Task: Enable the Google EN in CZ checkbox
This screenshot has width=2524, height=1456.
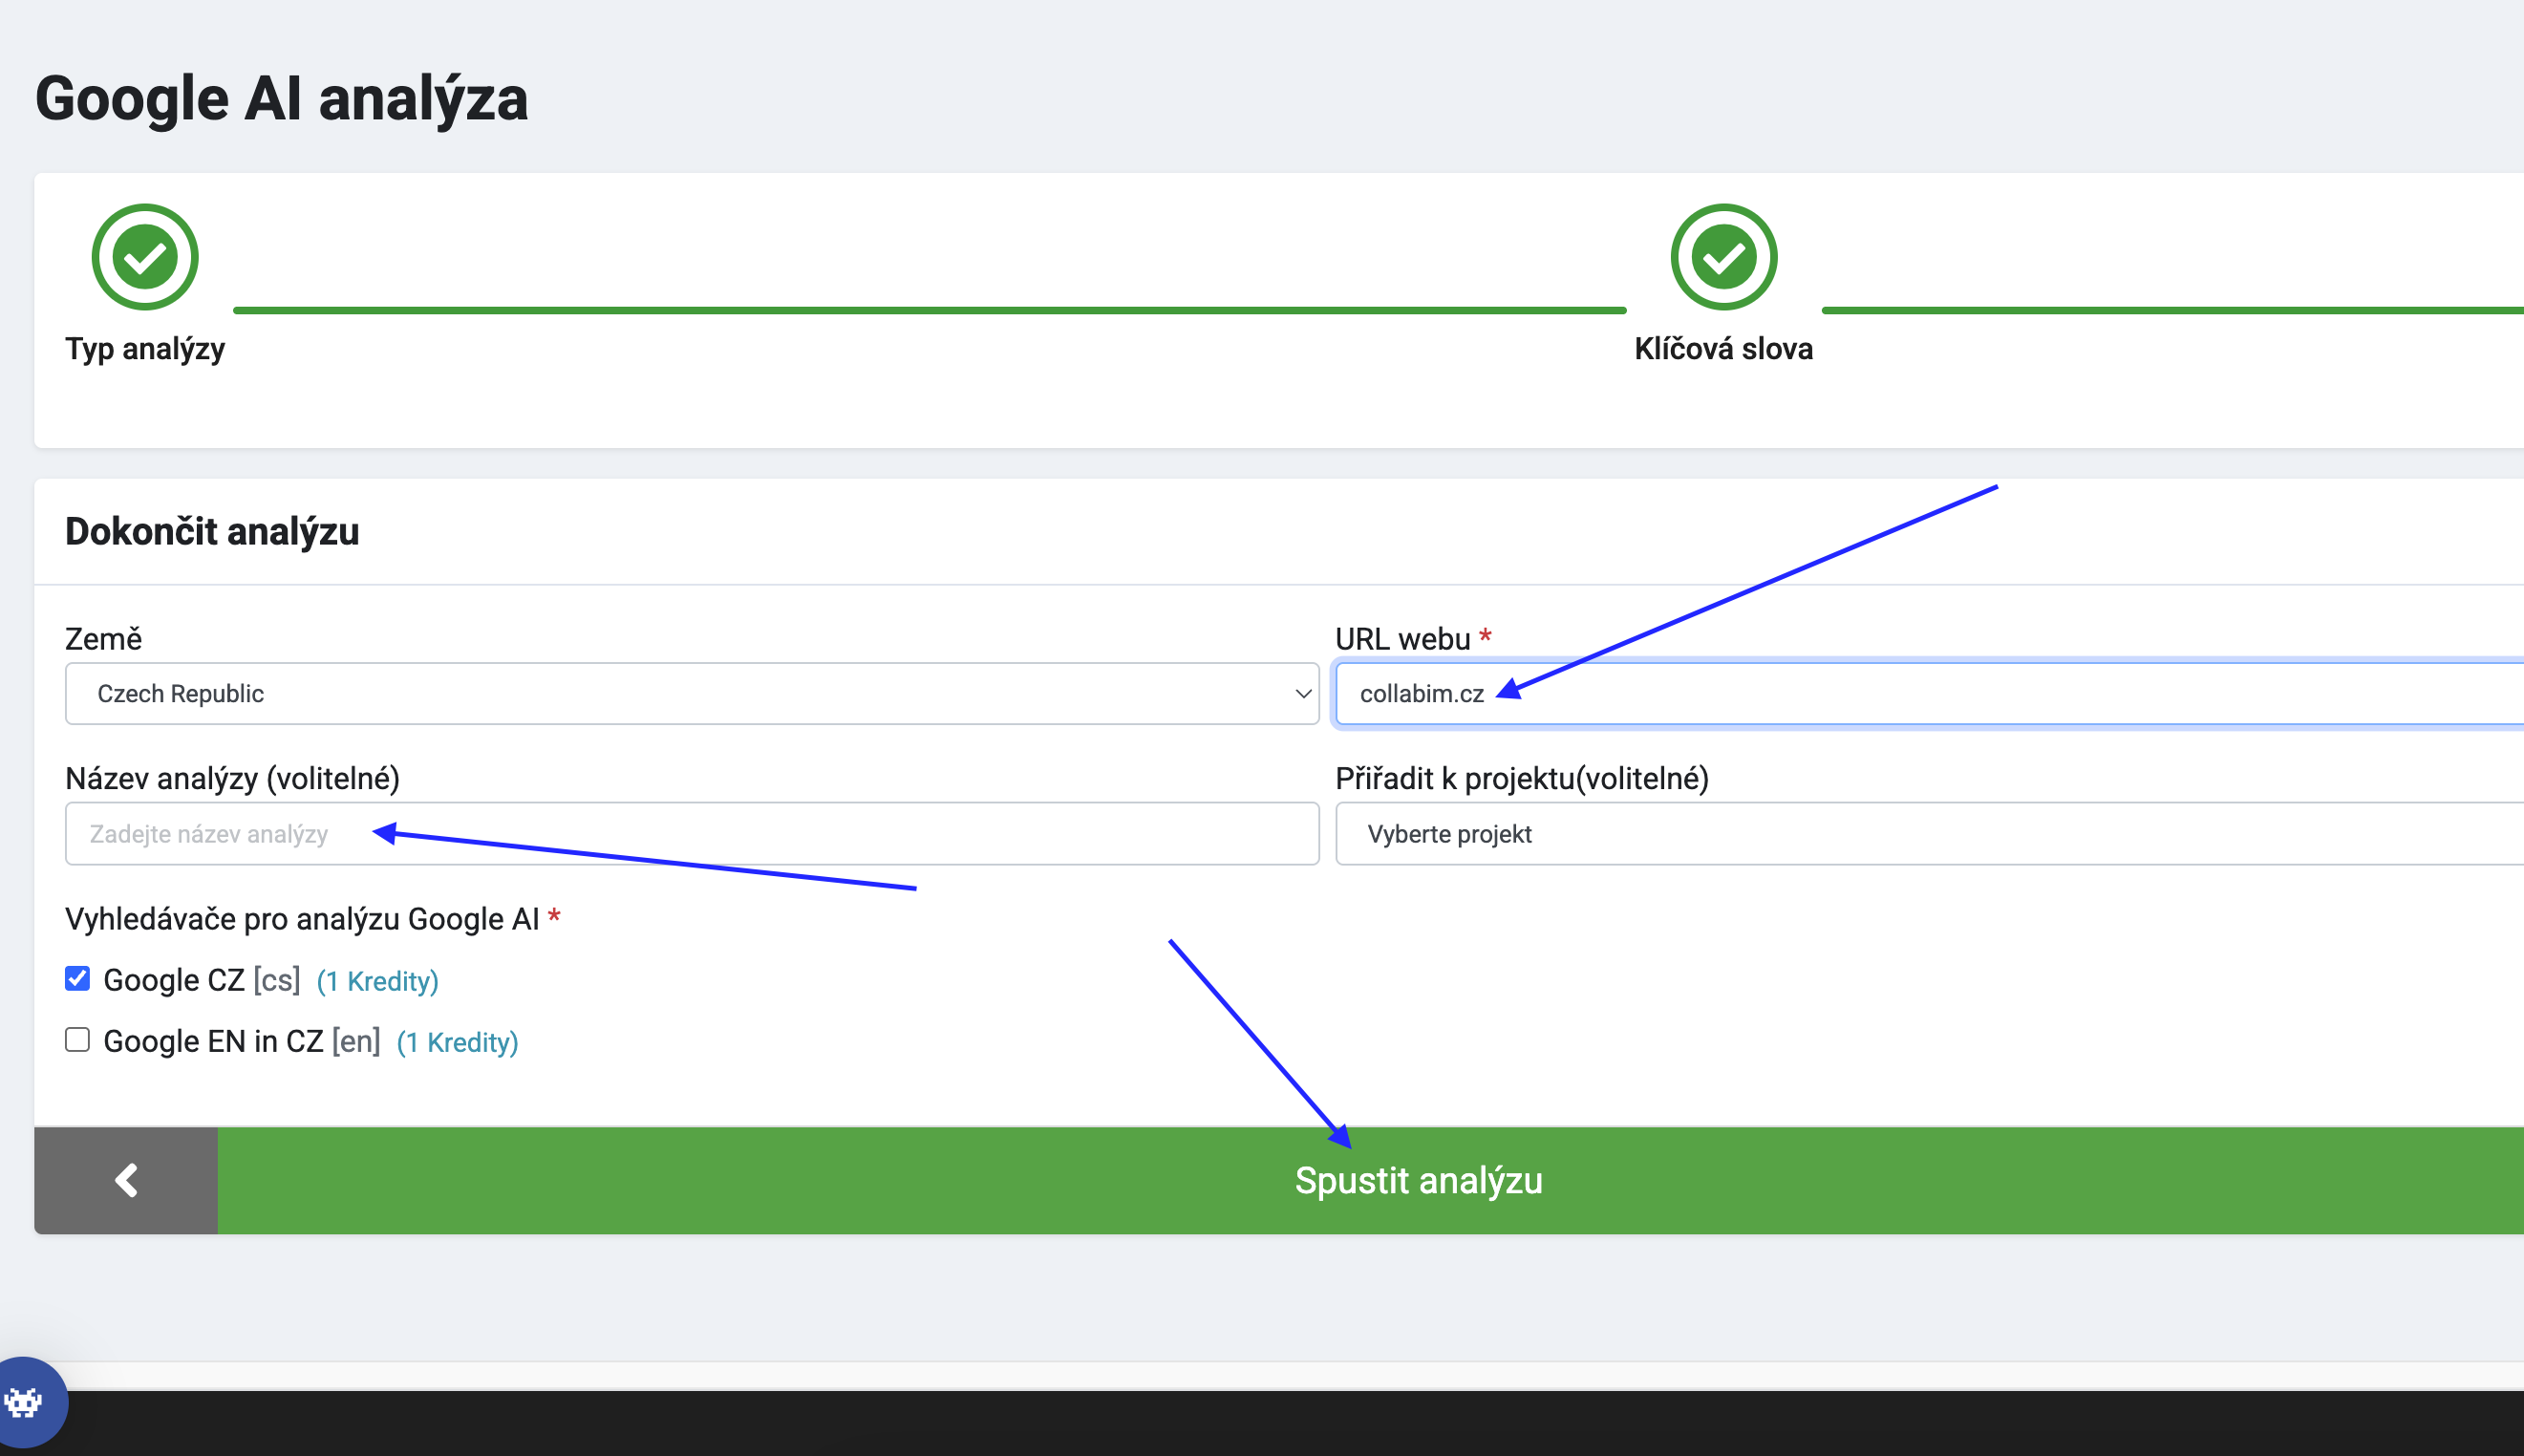Action: 77,1040
